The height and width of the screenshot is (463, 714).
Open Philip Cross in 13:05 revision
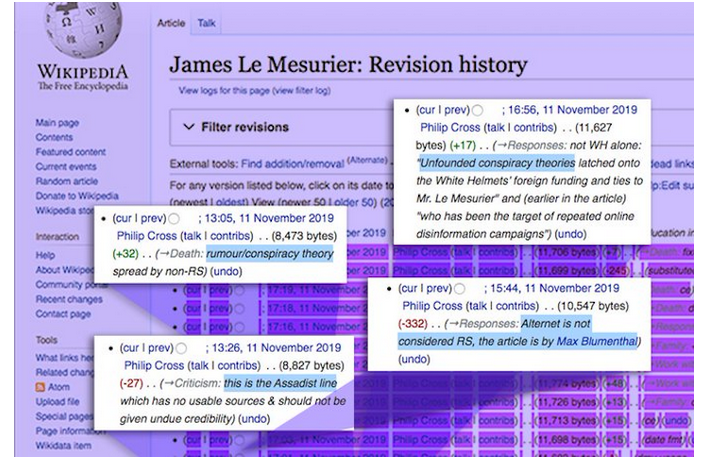[147, 236]
